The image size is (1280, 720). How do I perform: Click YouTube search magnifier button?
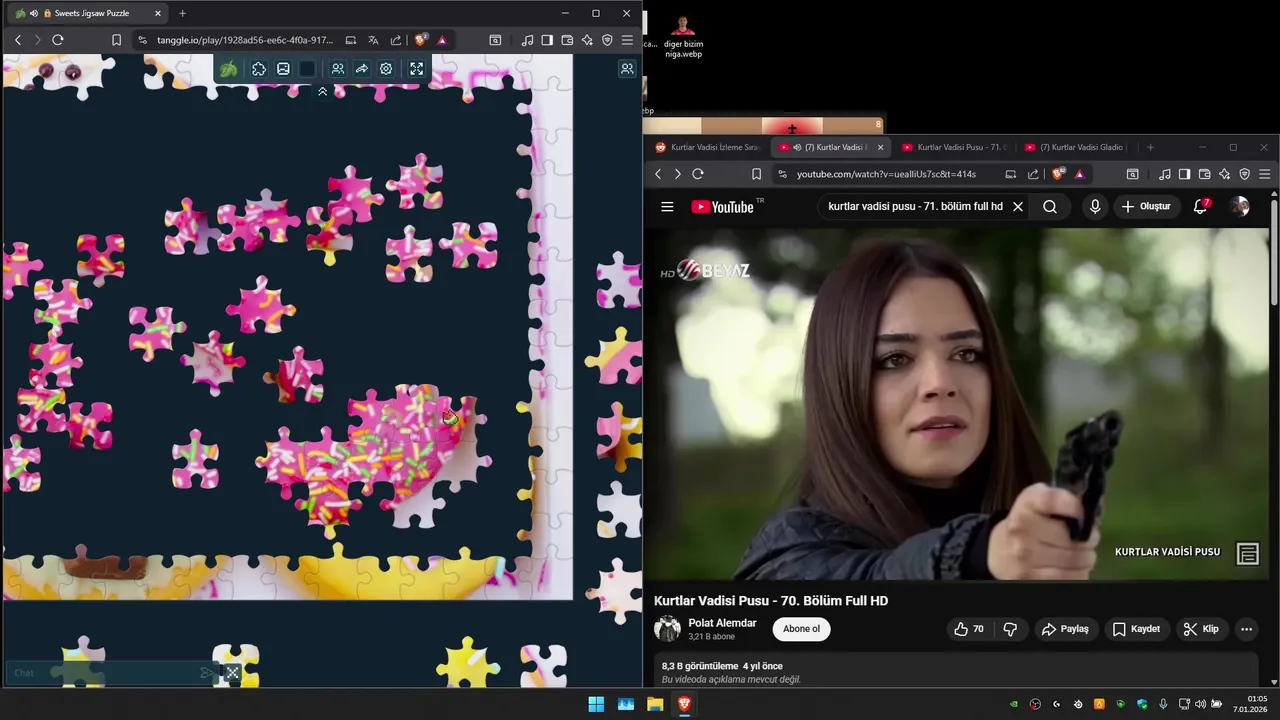click(x=1049, y=207)
